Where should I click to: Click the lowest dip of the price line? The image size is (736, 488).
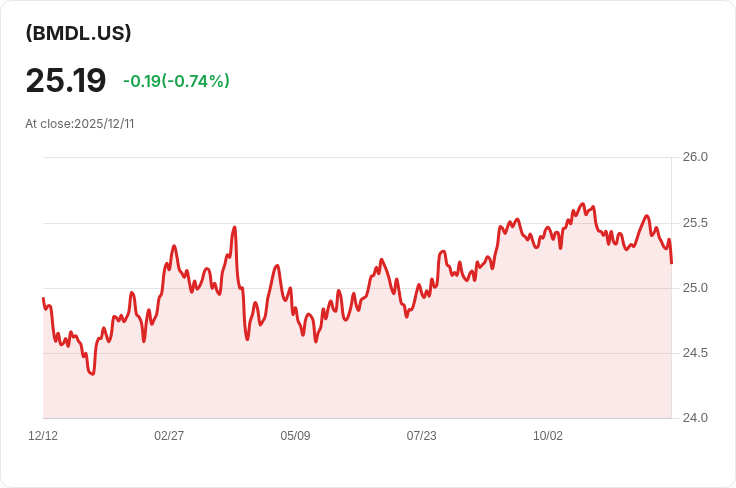[92, 374]
